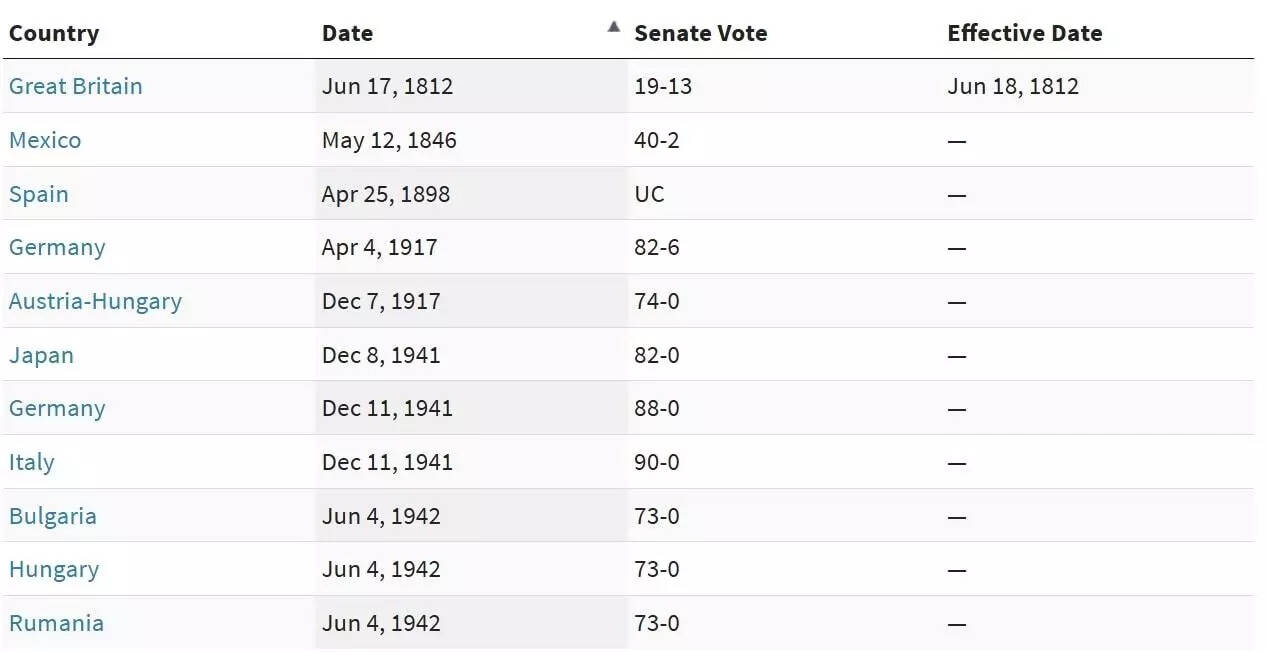Sort table by the Country column header
1267x652 pixels.
[55, 33]
